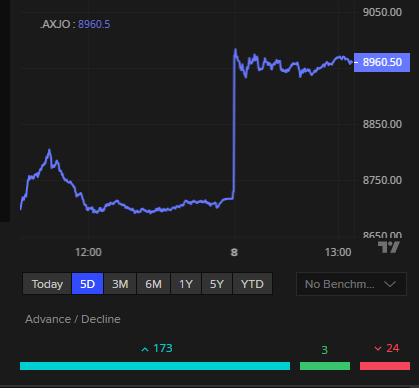419x388 pixels.
Task: Click the 13:00 time axis marker
Action: [x=338, y=252]
